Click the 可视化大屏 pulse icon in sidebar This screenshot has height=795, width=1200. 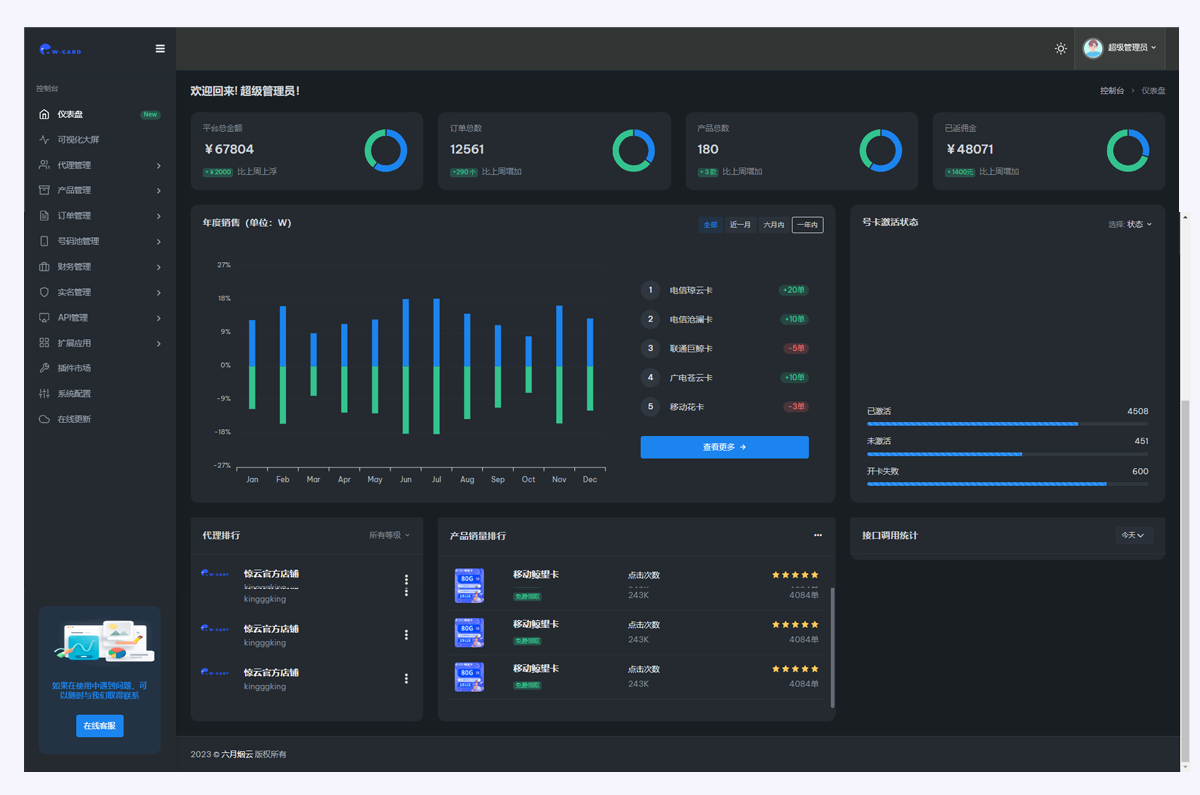(x=44, y=140)
